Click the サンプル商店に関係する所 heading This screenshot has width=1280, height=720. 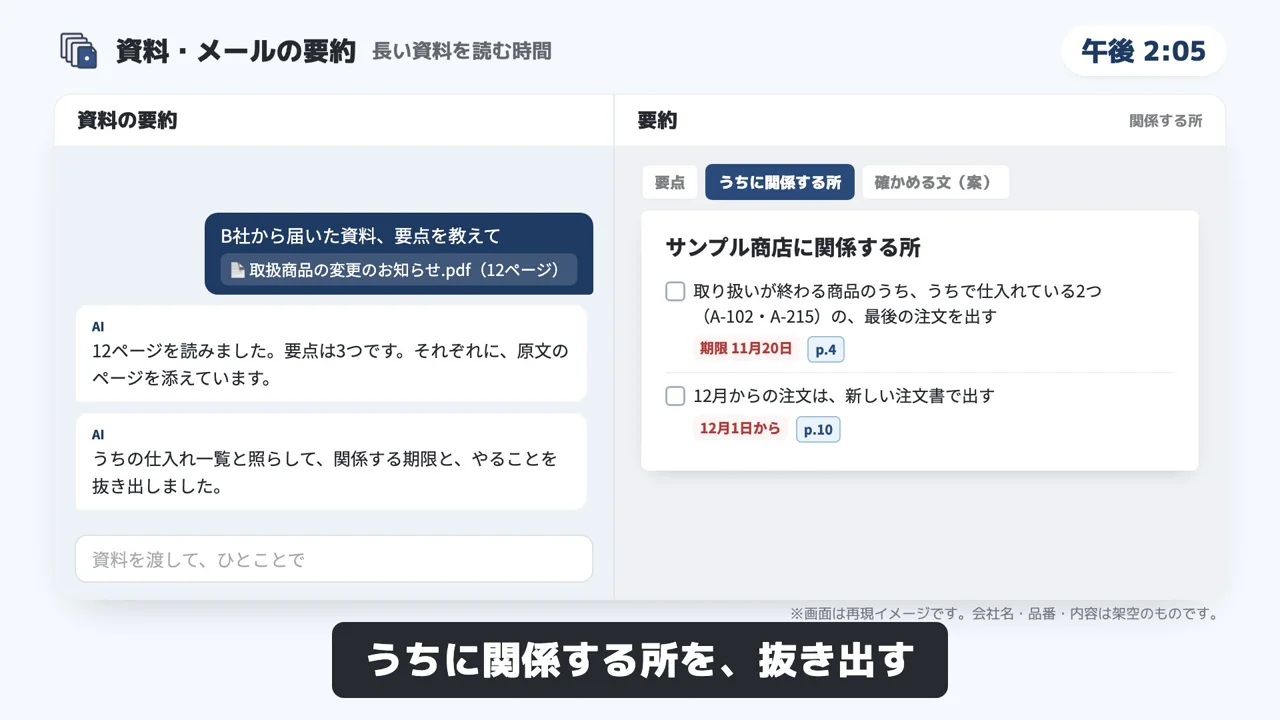pos(793,248)
